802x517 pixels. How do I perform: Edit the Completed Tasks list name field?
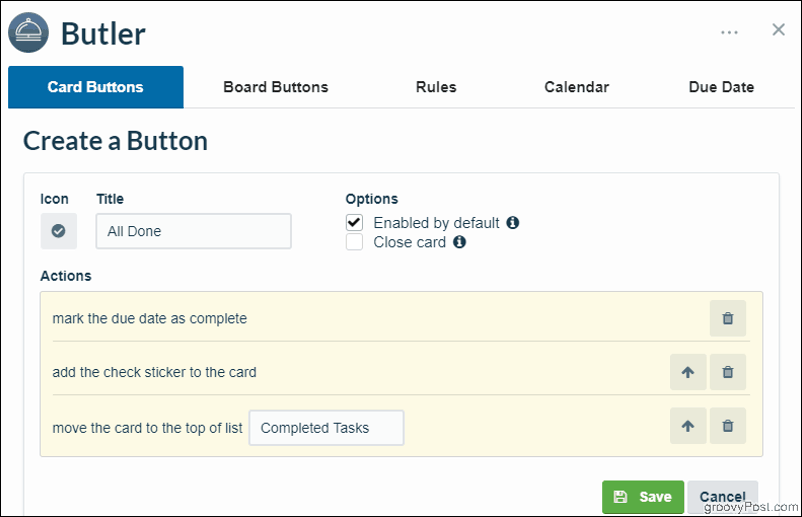[x=326, y=428]
